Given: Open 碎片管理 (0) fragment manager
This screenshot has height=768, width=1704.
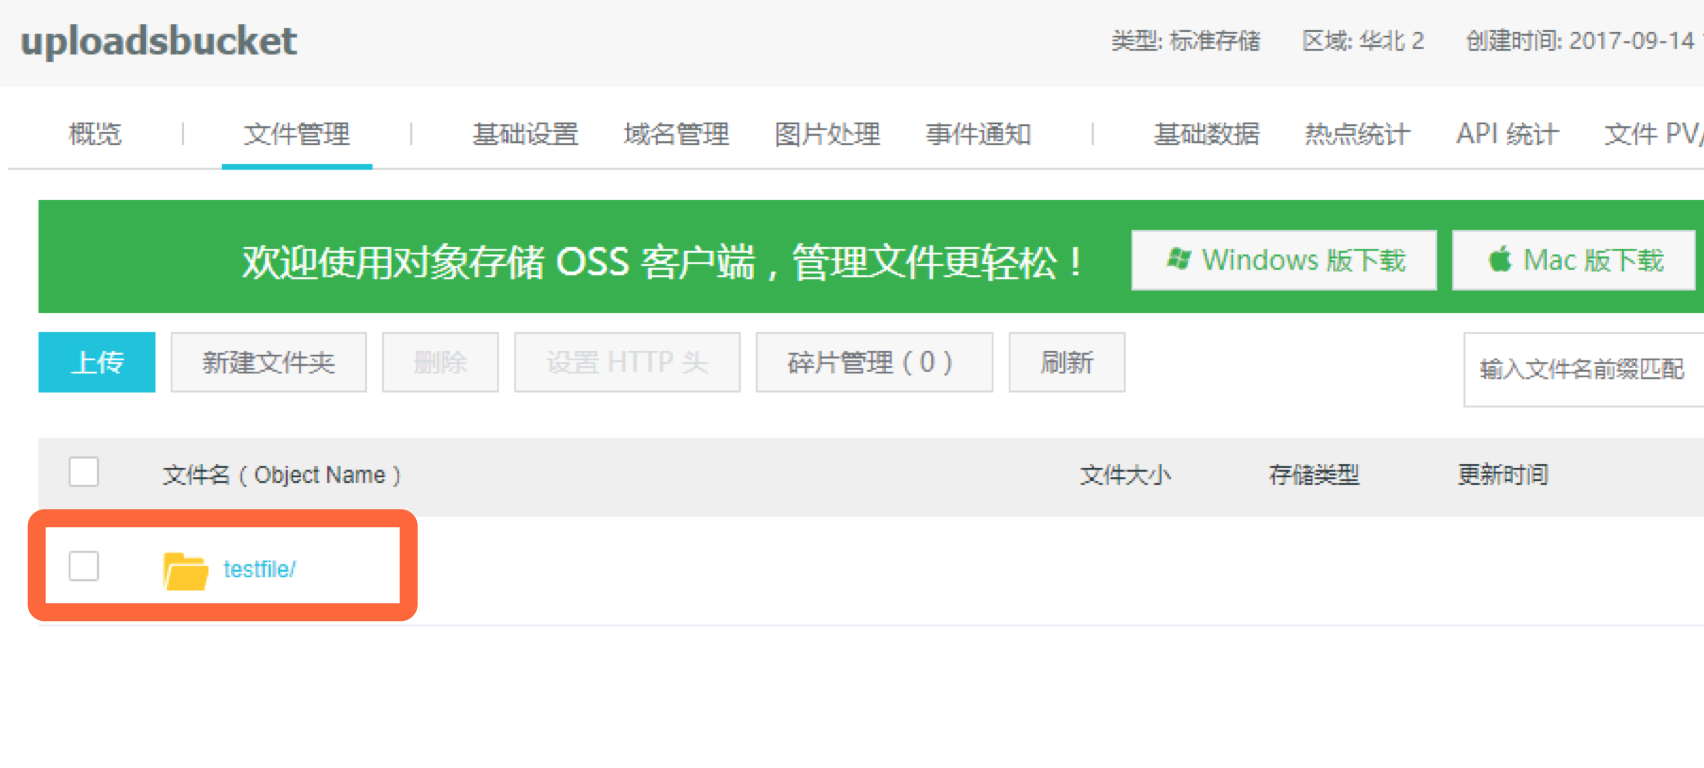Looking at the screenshot, I should (x=874, y=362).
